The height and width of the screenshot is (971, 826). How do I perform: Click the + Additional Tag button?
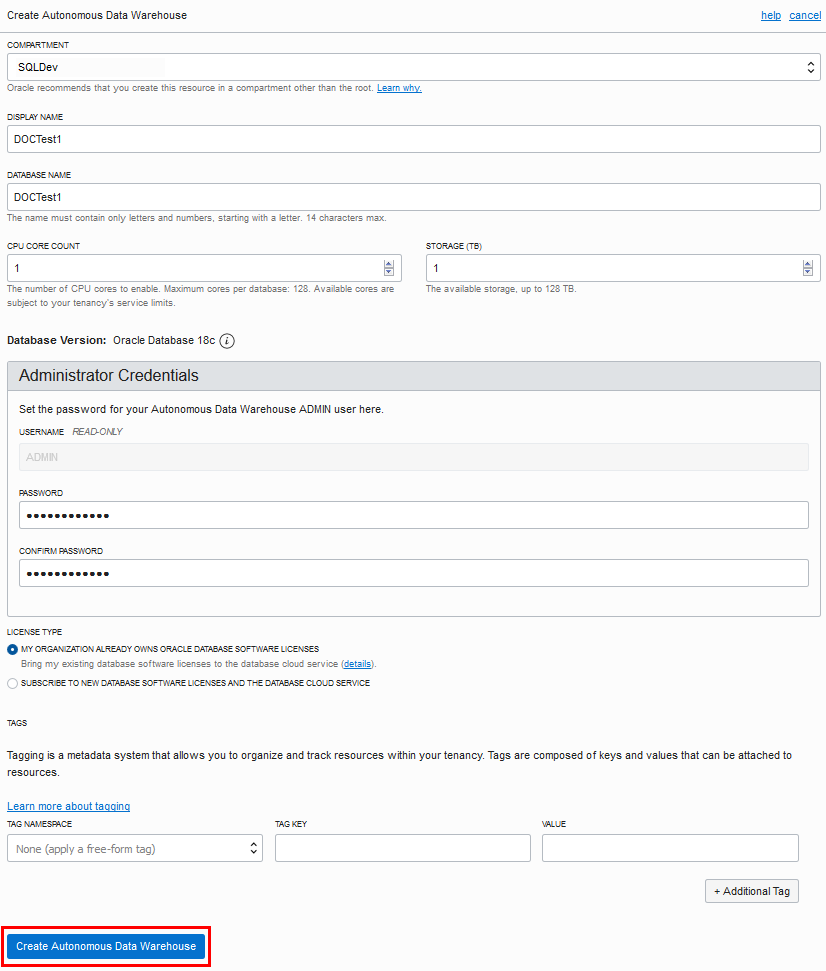pos(751,891)
